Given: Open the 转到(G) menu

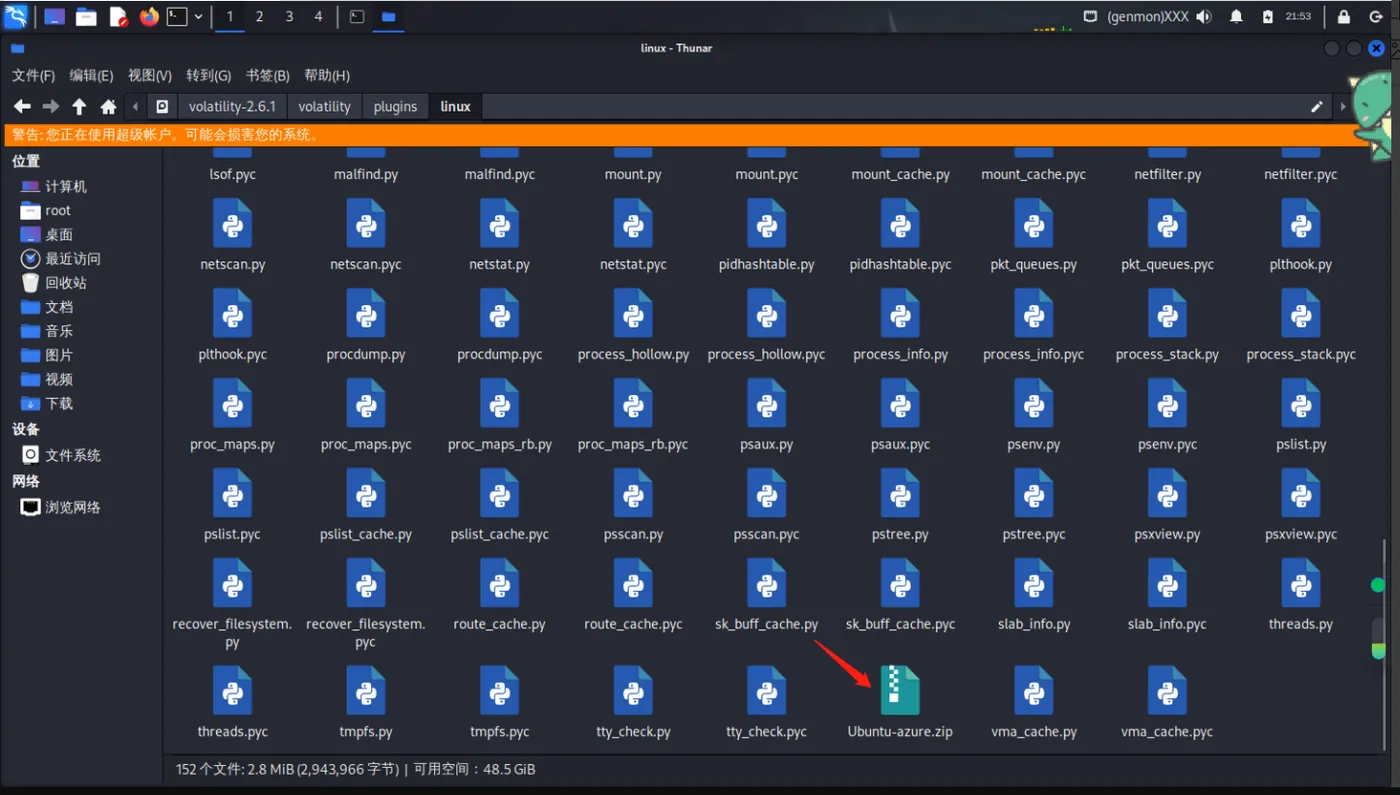Looking at the screenshot, I should 208,75.
